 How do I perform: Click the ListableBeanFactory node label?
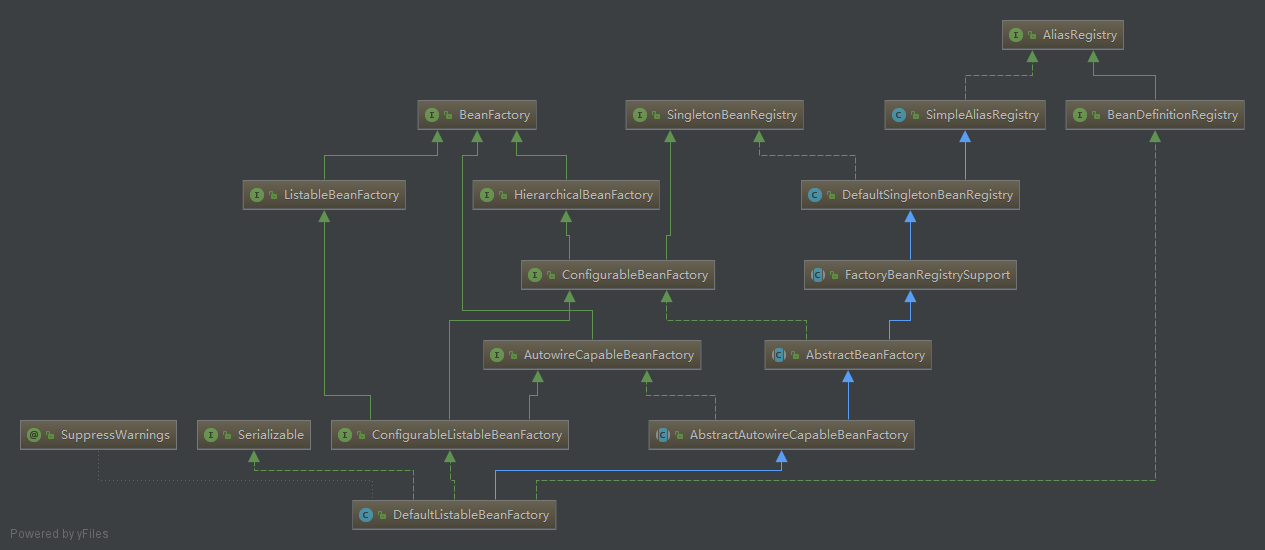click(x=341, y=195)
